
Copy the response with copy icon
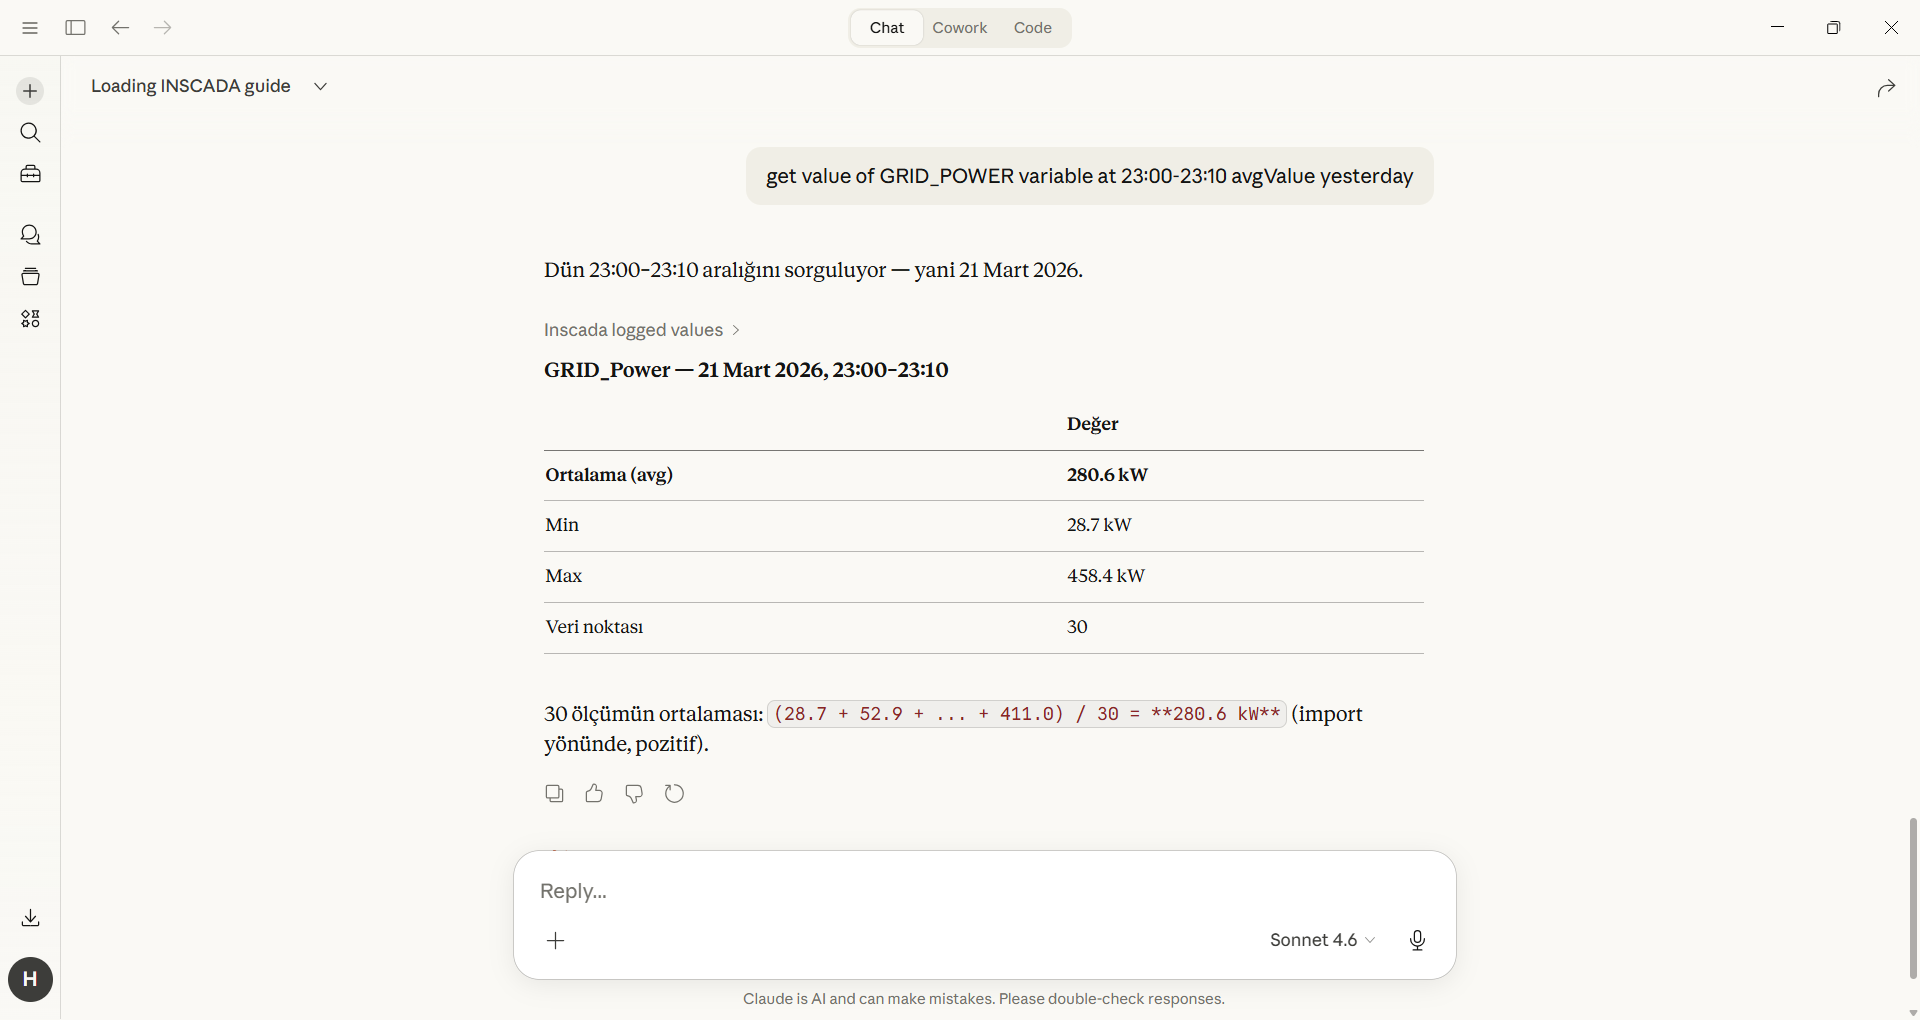(554, 793)
